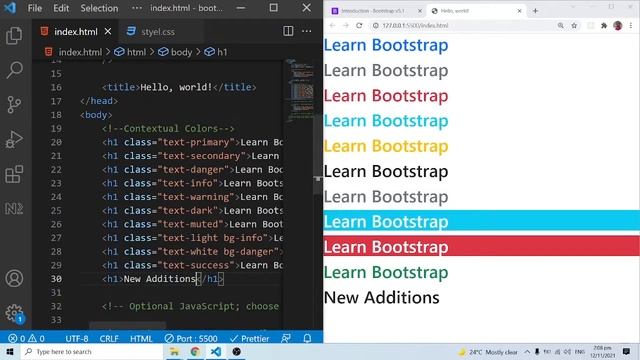640x360 pixels.
Task: Split the editor to the right
Action: [x=288, y=31]
